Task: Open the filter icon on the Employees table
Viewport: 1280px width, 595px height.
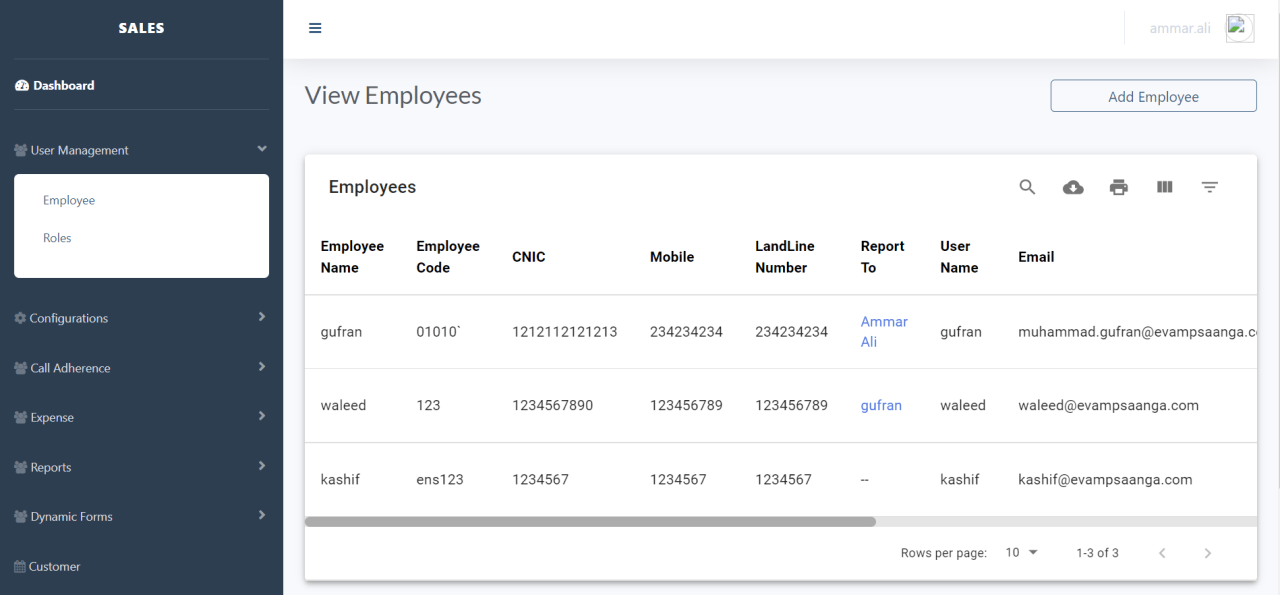Action: coord(1210,187)
